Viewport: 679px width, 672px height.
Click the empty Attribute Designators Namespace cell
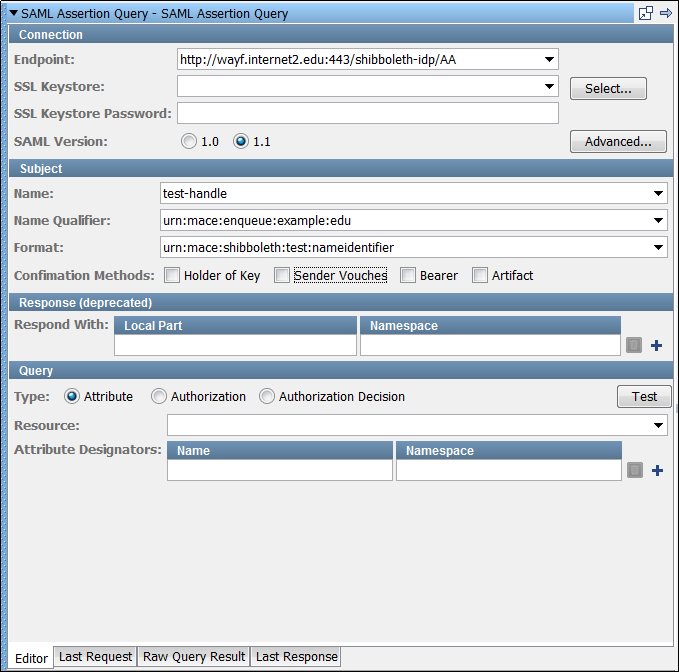(509, 470)
